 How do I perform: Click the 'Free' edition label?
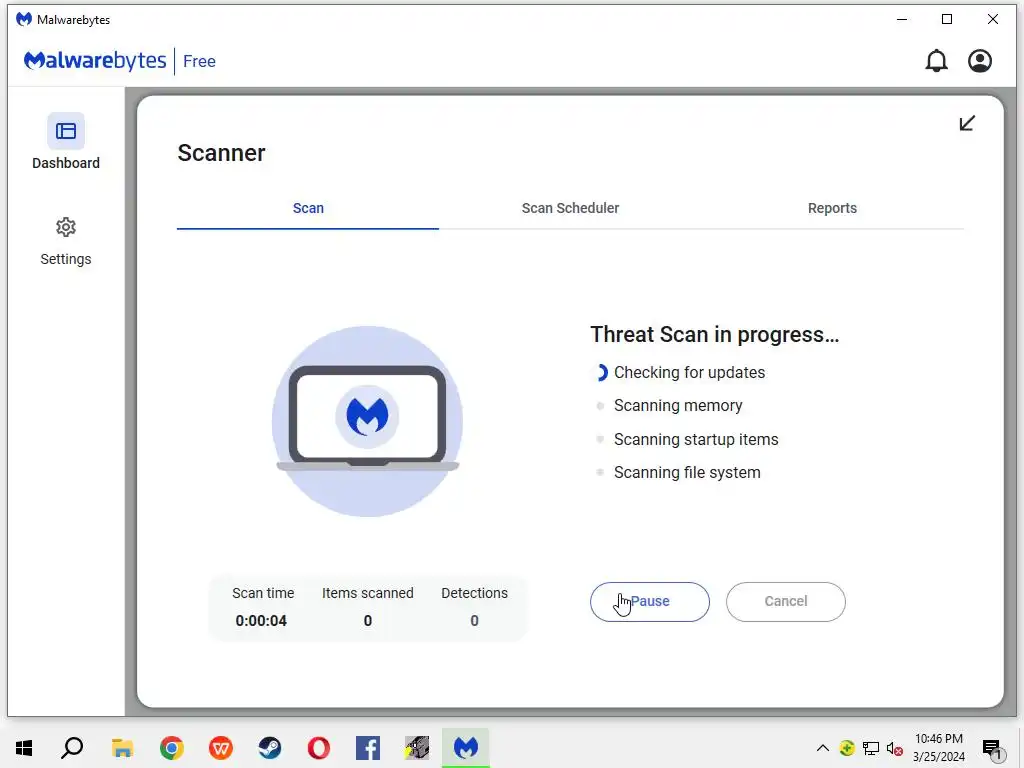pos(199,61)
